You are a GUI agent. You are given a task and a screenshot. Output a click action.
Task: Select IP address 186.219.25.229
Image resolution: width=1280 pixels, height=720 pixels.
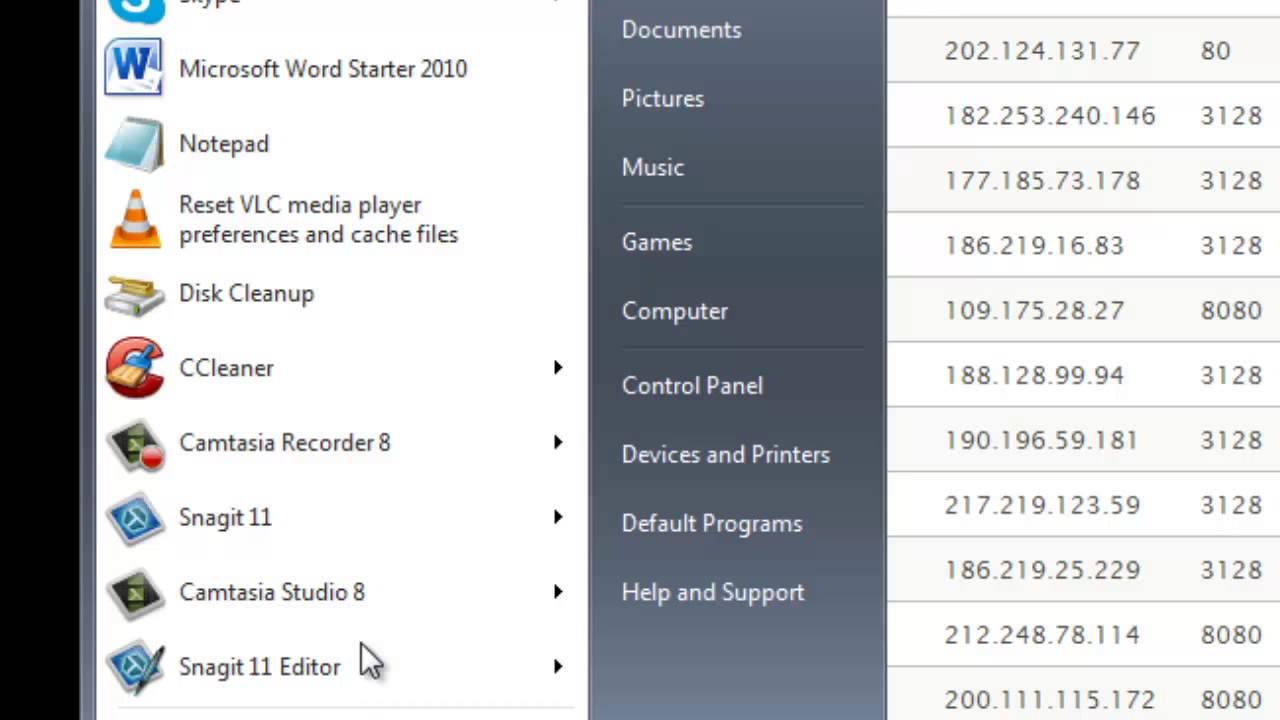1042,571
